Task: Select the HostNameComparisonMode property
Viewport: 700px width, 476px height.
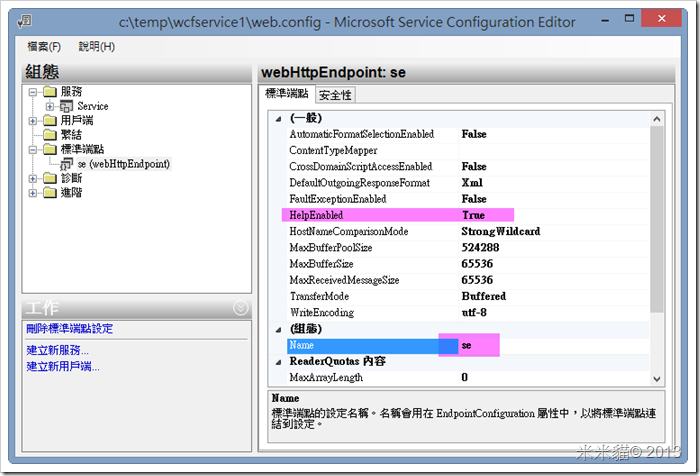Action: tap(349, 231)
